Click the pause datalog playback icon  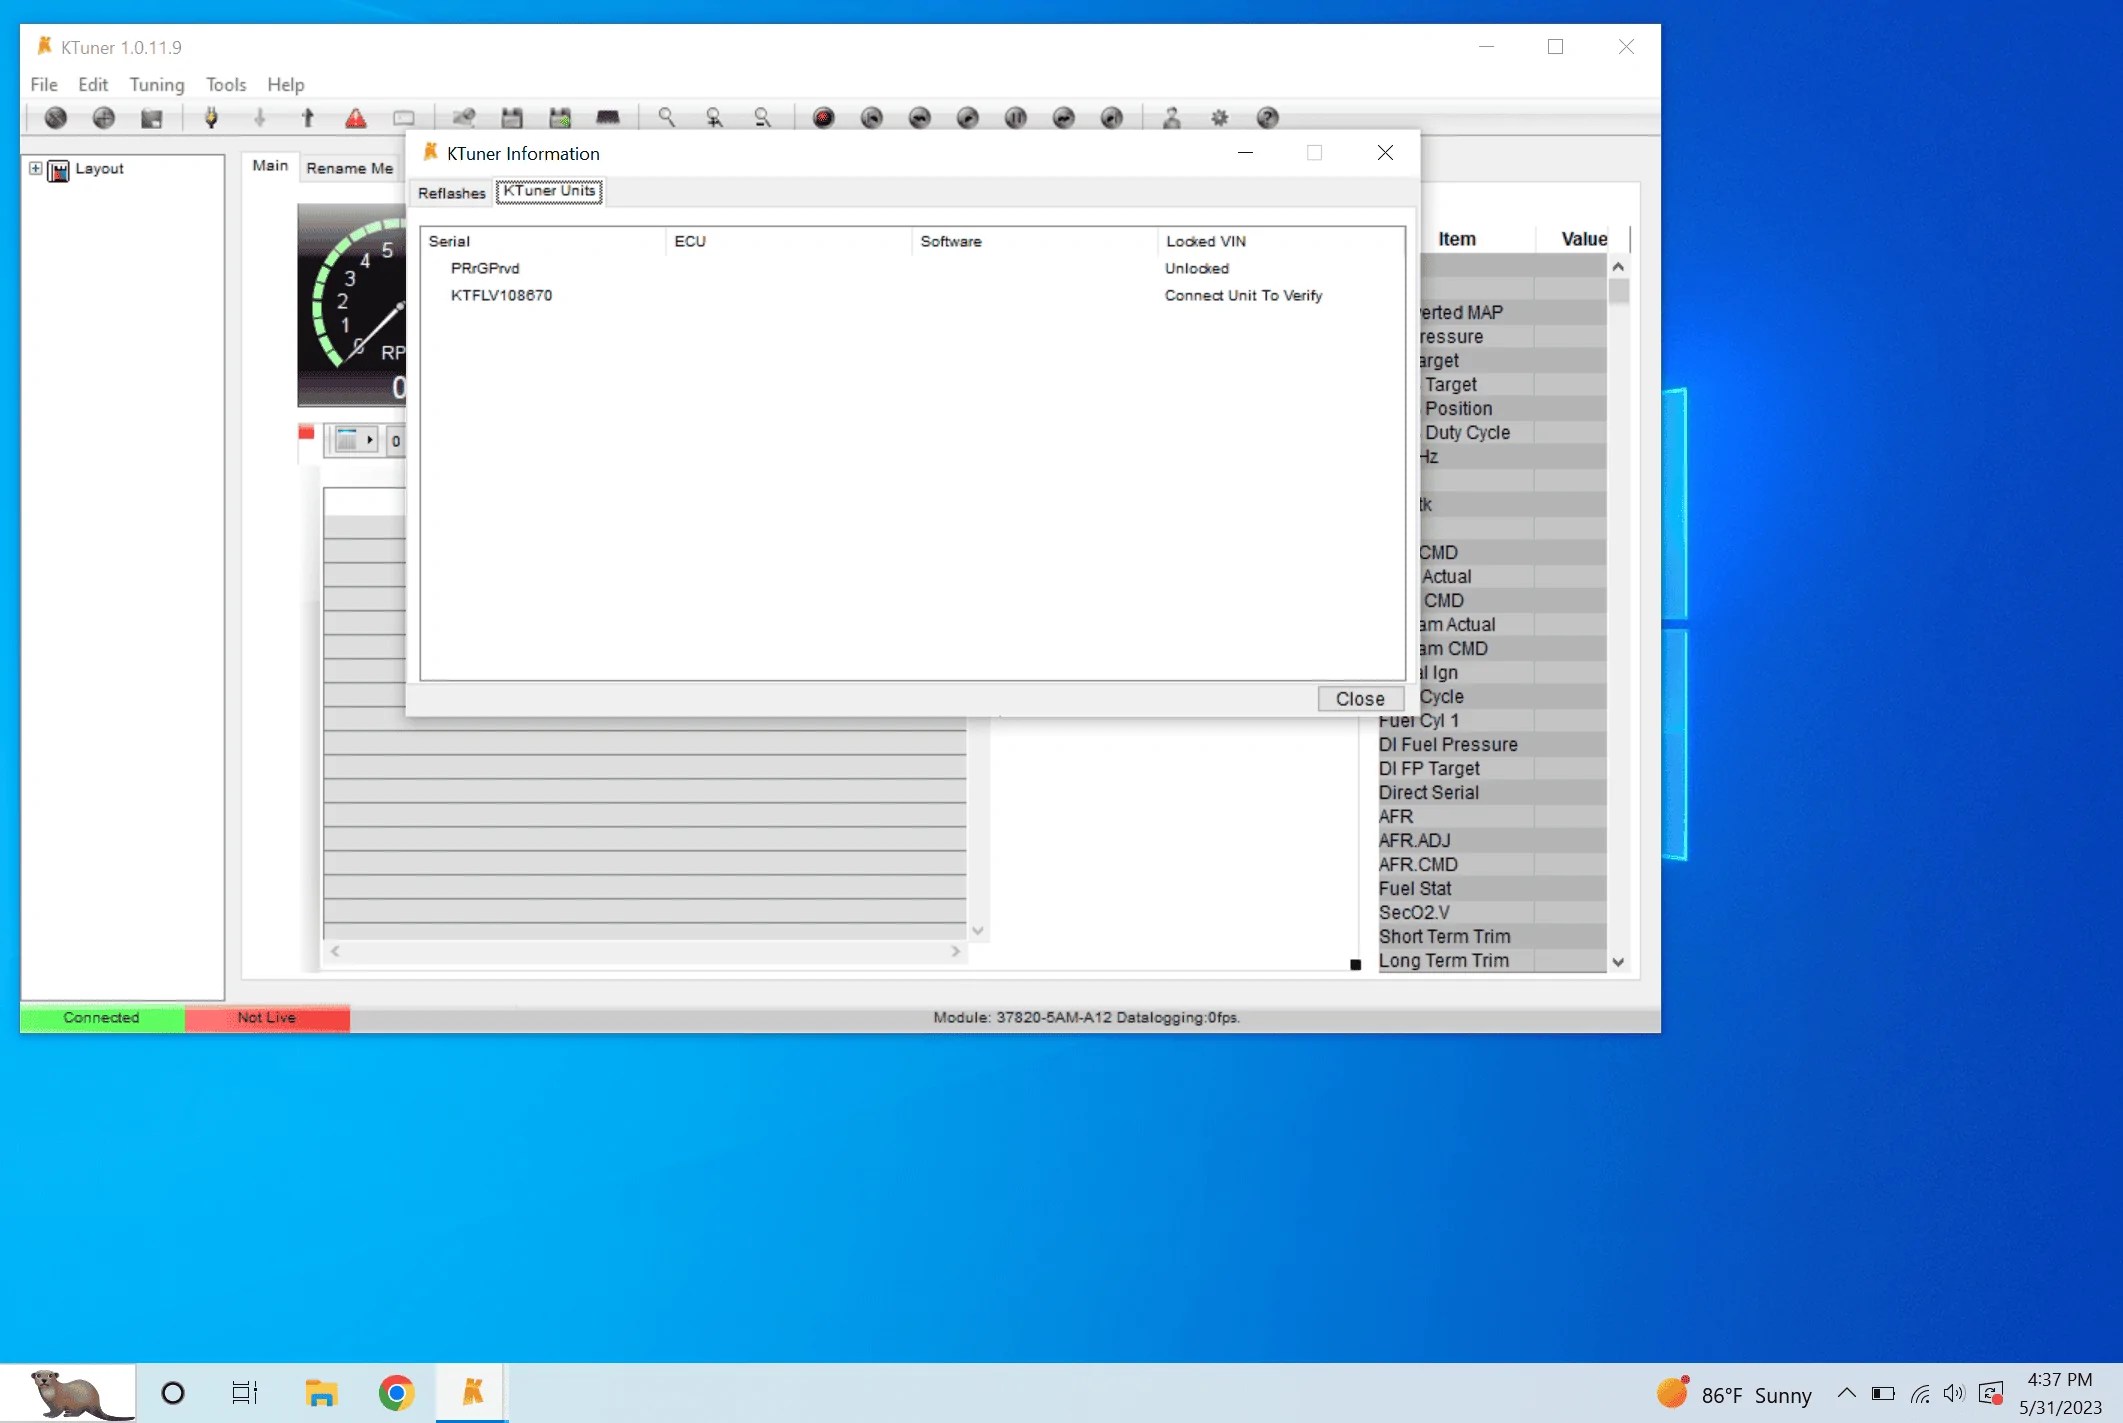click(x=1015, y=118)
